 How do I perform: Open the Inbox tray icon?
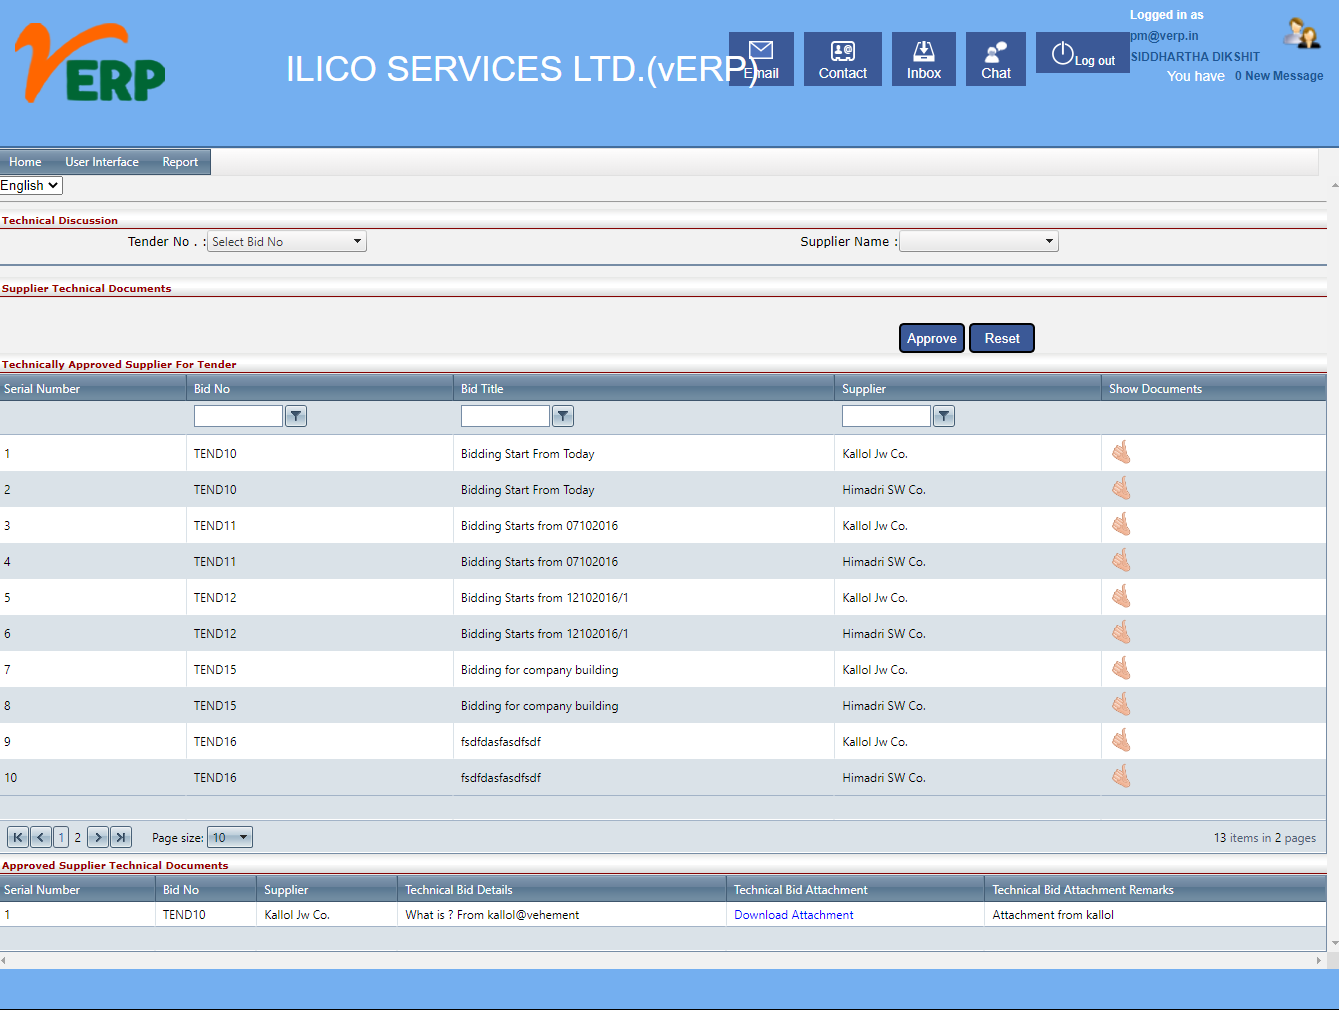click(924, 59)
